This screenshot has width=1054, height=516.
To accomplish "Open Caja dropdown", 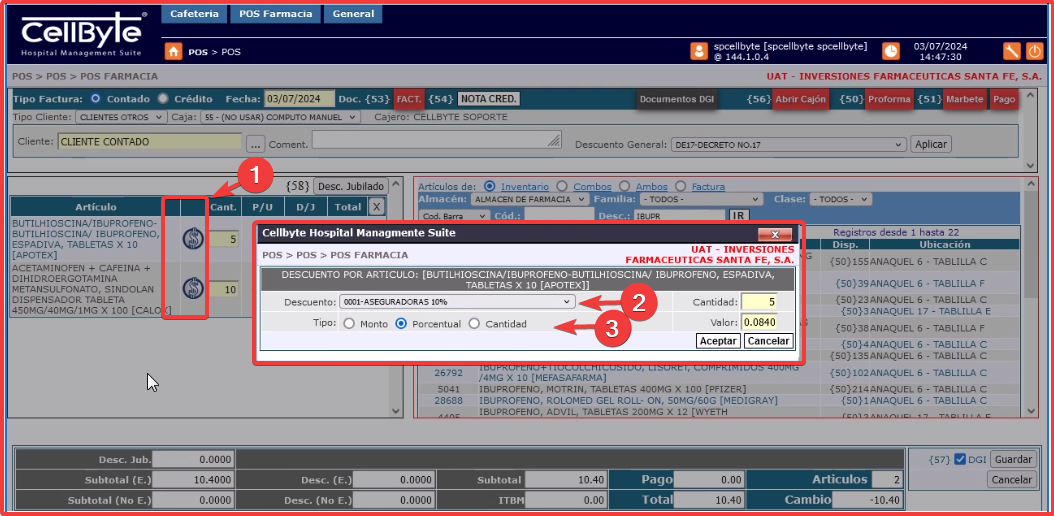I will pos(281,117).
